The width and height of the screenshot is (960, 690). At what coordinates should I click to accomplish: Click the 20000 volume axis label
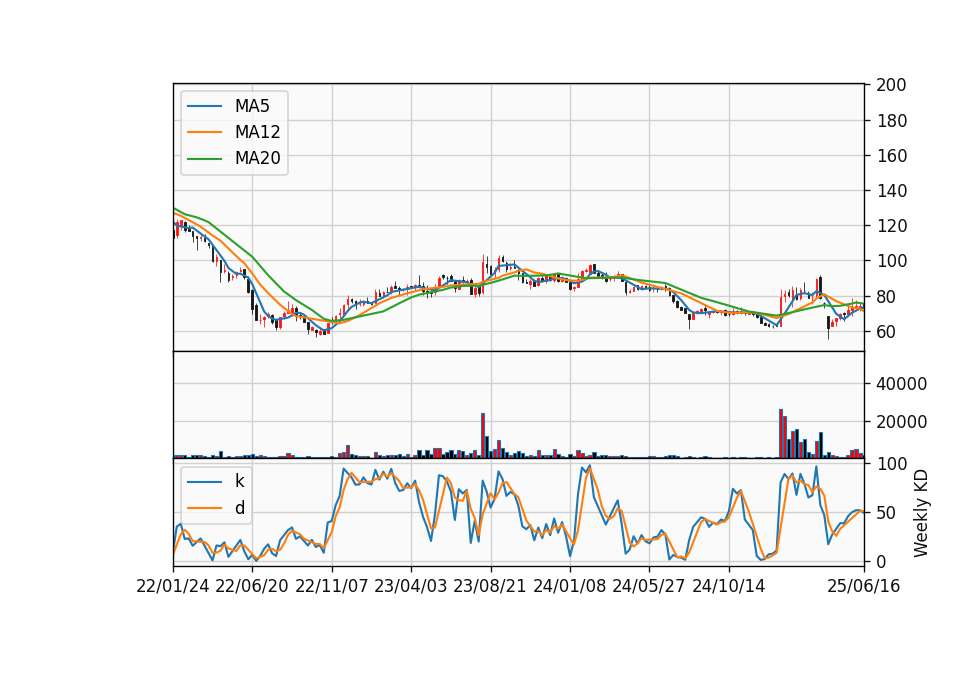tap(901, 422)
